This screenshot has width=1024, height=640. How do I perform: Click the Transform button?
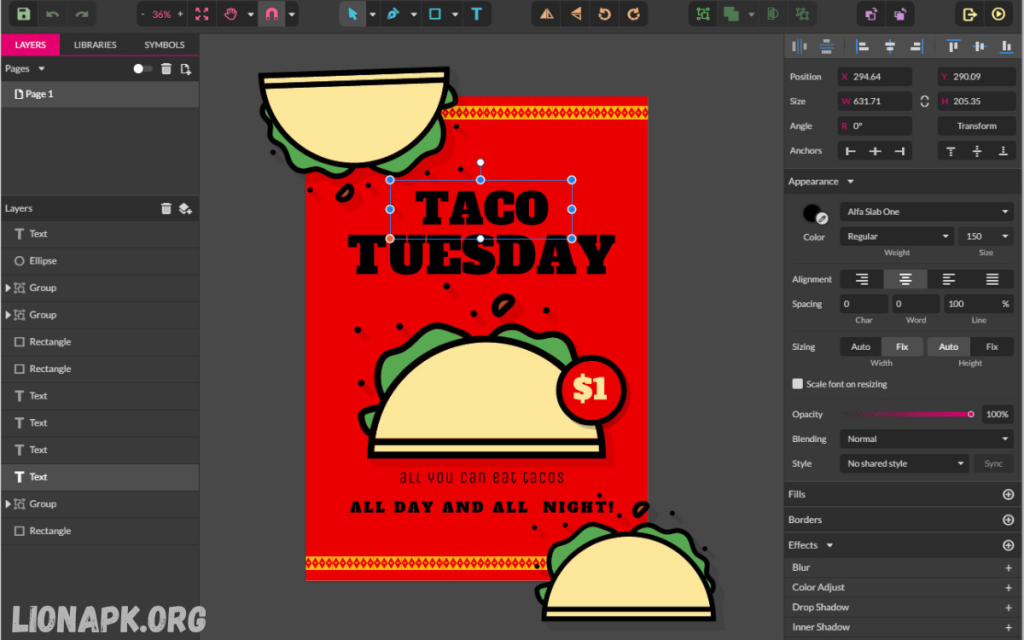click(x=976, y=126)
